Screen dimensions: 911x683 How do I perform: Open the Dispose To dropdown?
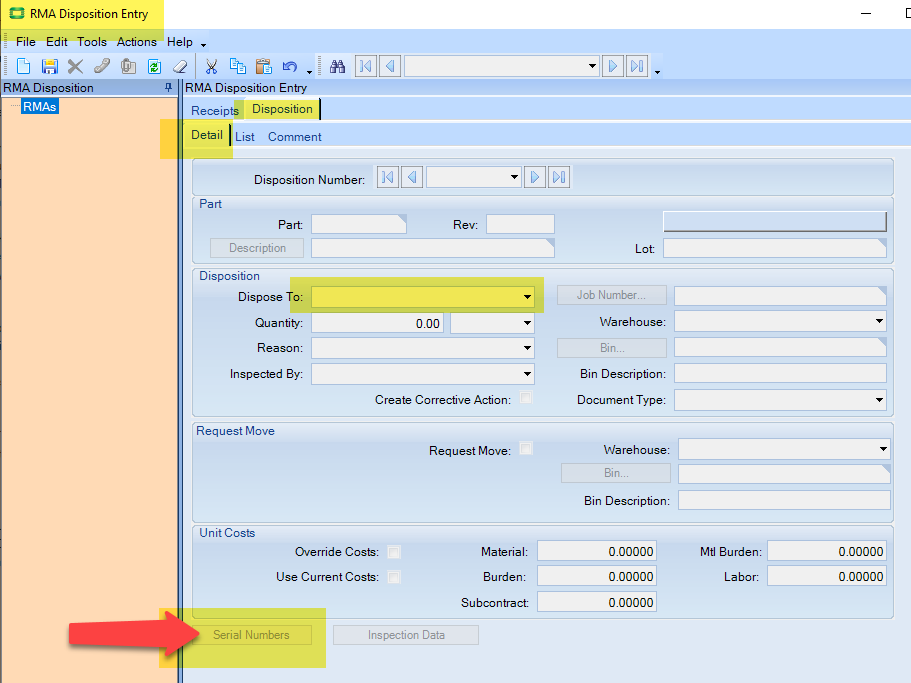[527, 296]
